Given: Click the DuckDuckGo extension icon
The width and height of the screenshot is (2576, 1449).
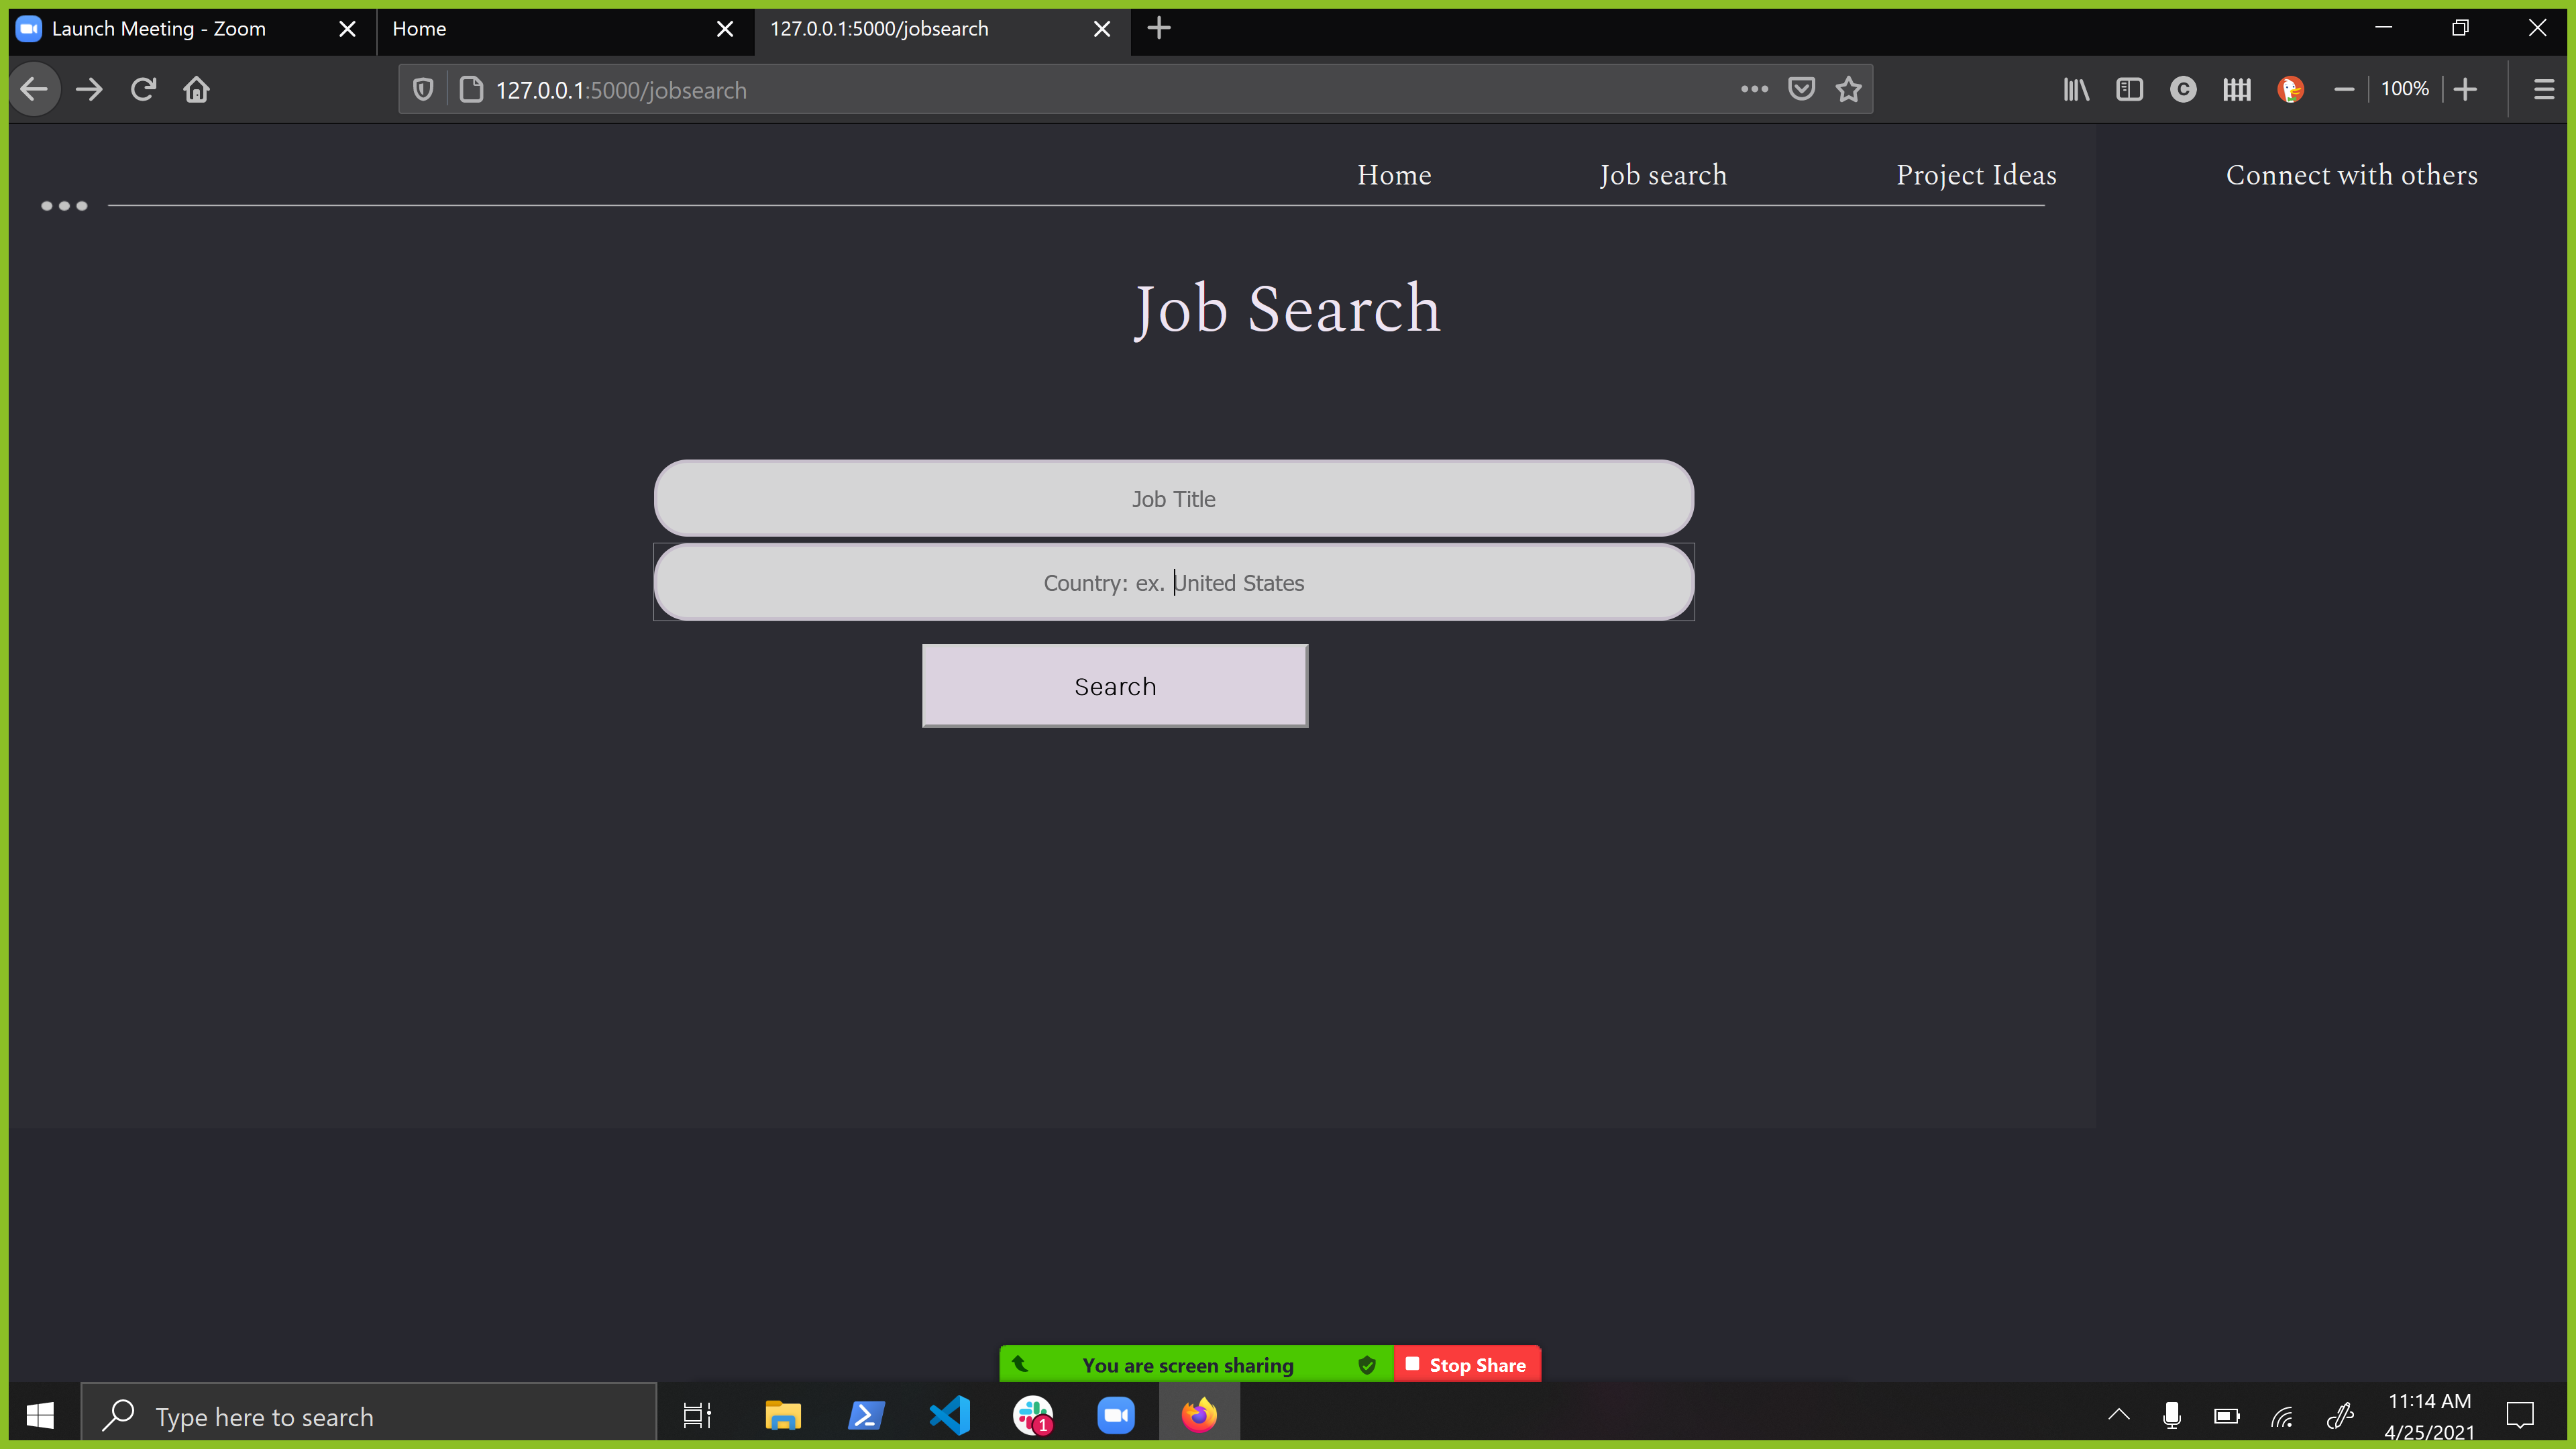Looking at the screenshot, I should [x=2290, y=90].
